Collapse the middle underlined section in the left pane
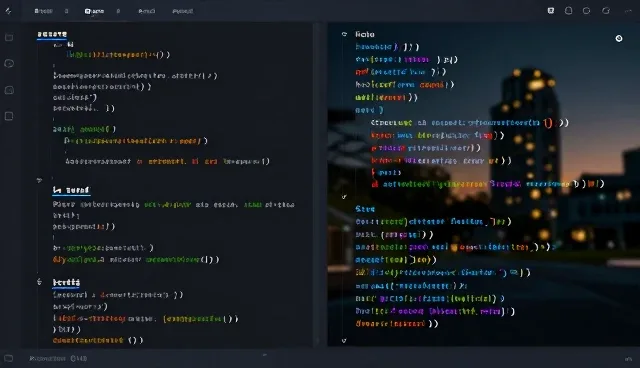This screenshot has height=368, width=640. pos(39,180)
